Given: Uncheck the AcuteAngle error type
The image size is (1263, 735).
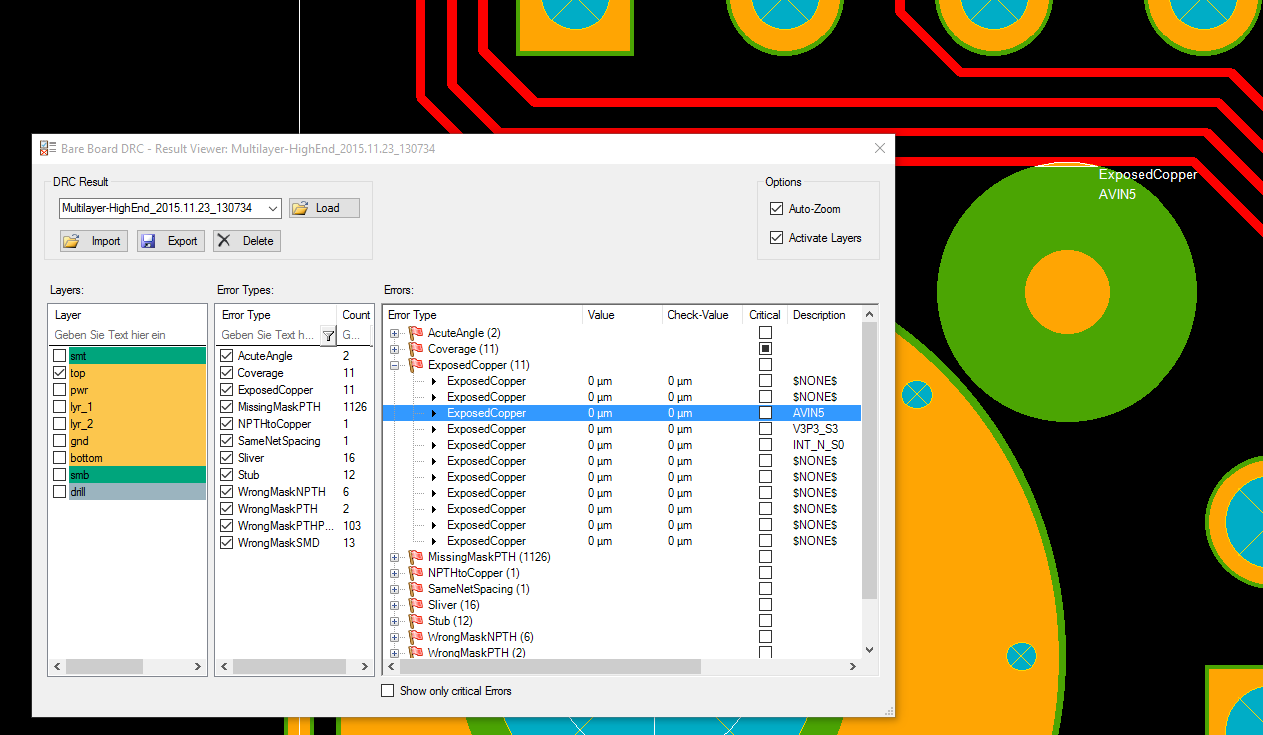Looking at the screenshot, I should (x=226, y=356).
